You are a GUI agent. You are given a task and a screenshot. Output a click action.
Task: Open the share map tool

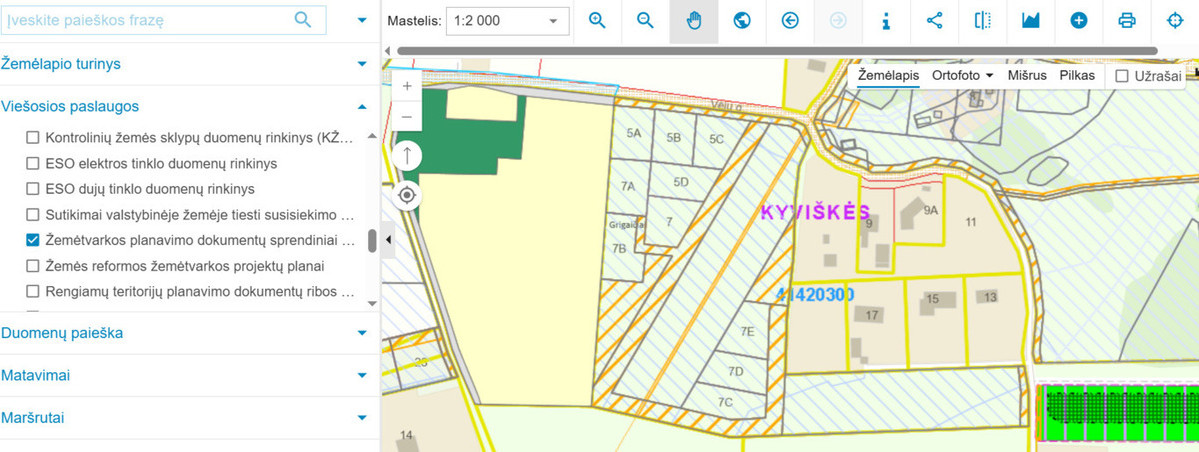[934, 21]
